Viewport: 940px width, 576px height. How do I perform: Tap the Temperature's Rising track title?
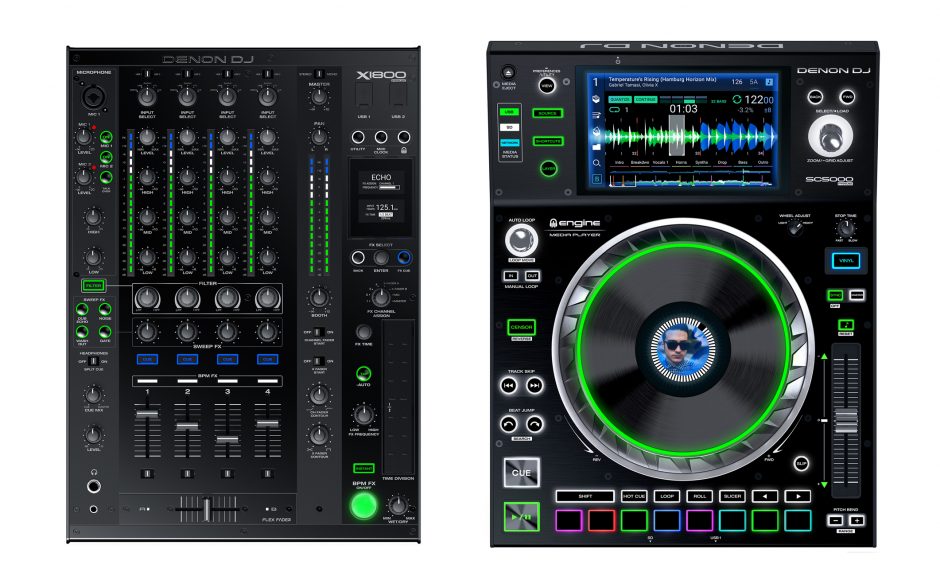click(662, 78)
